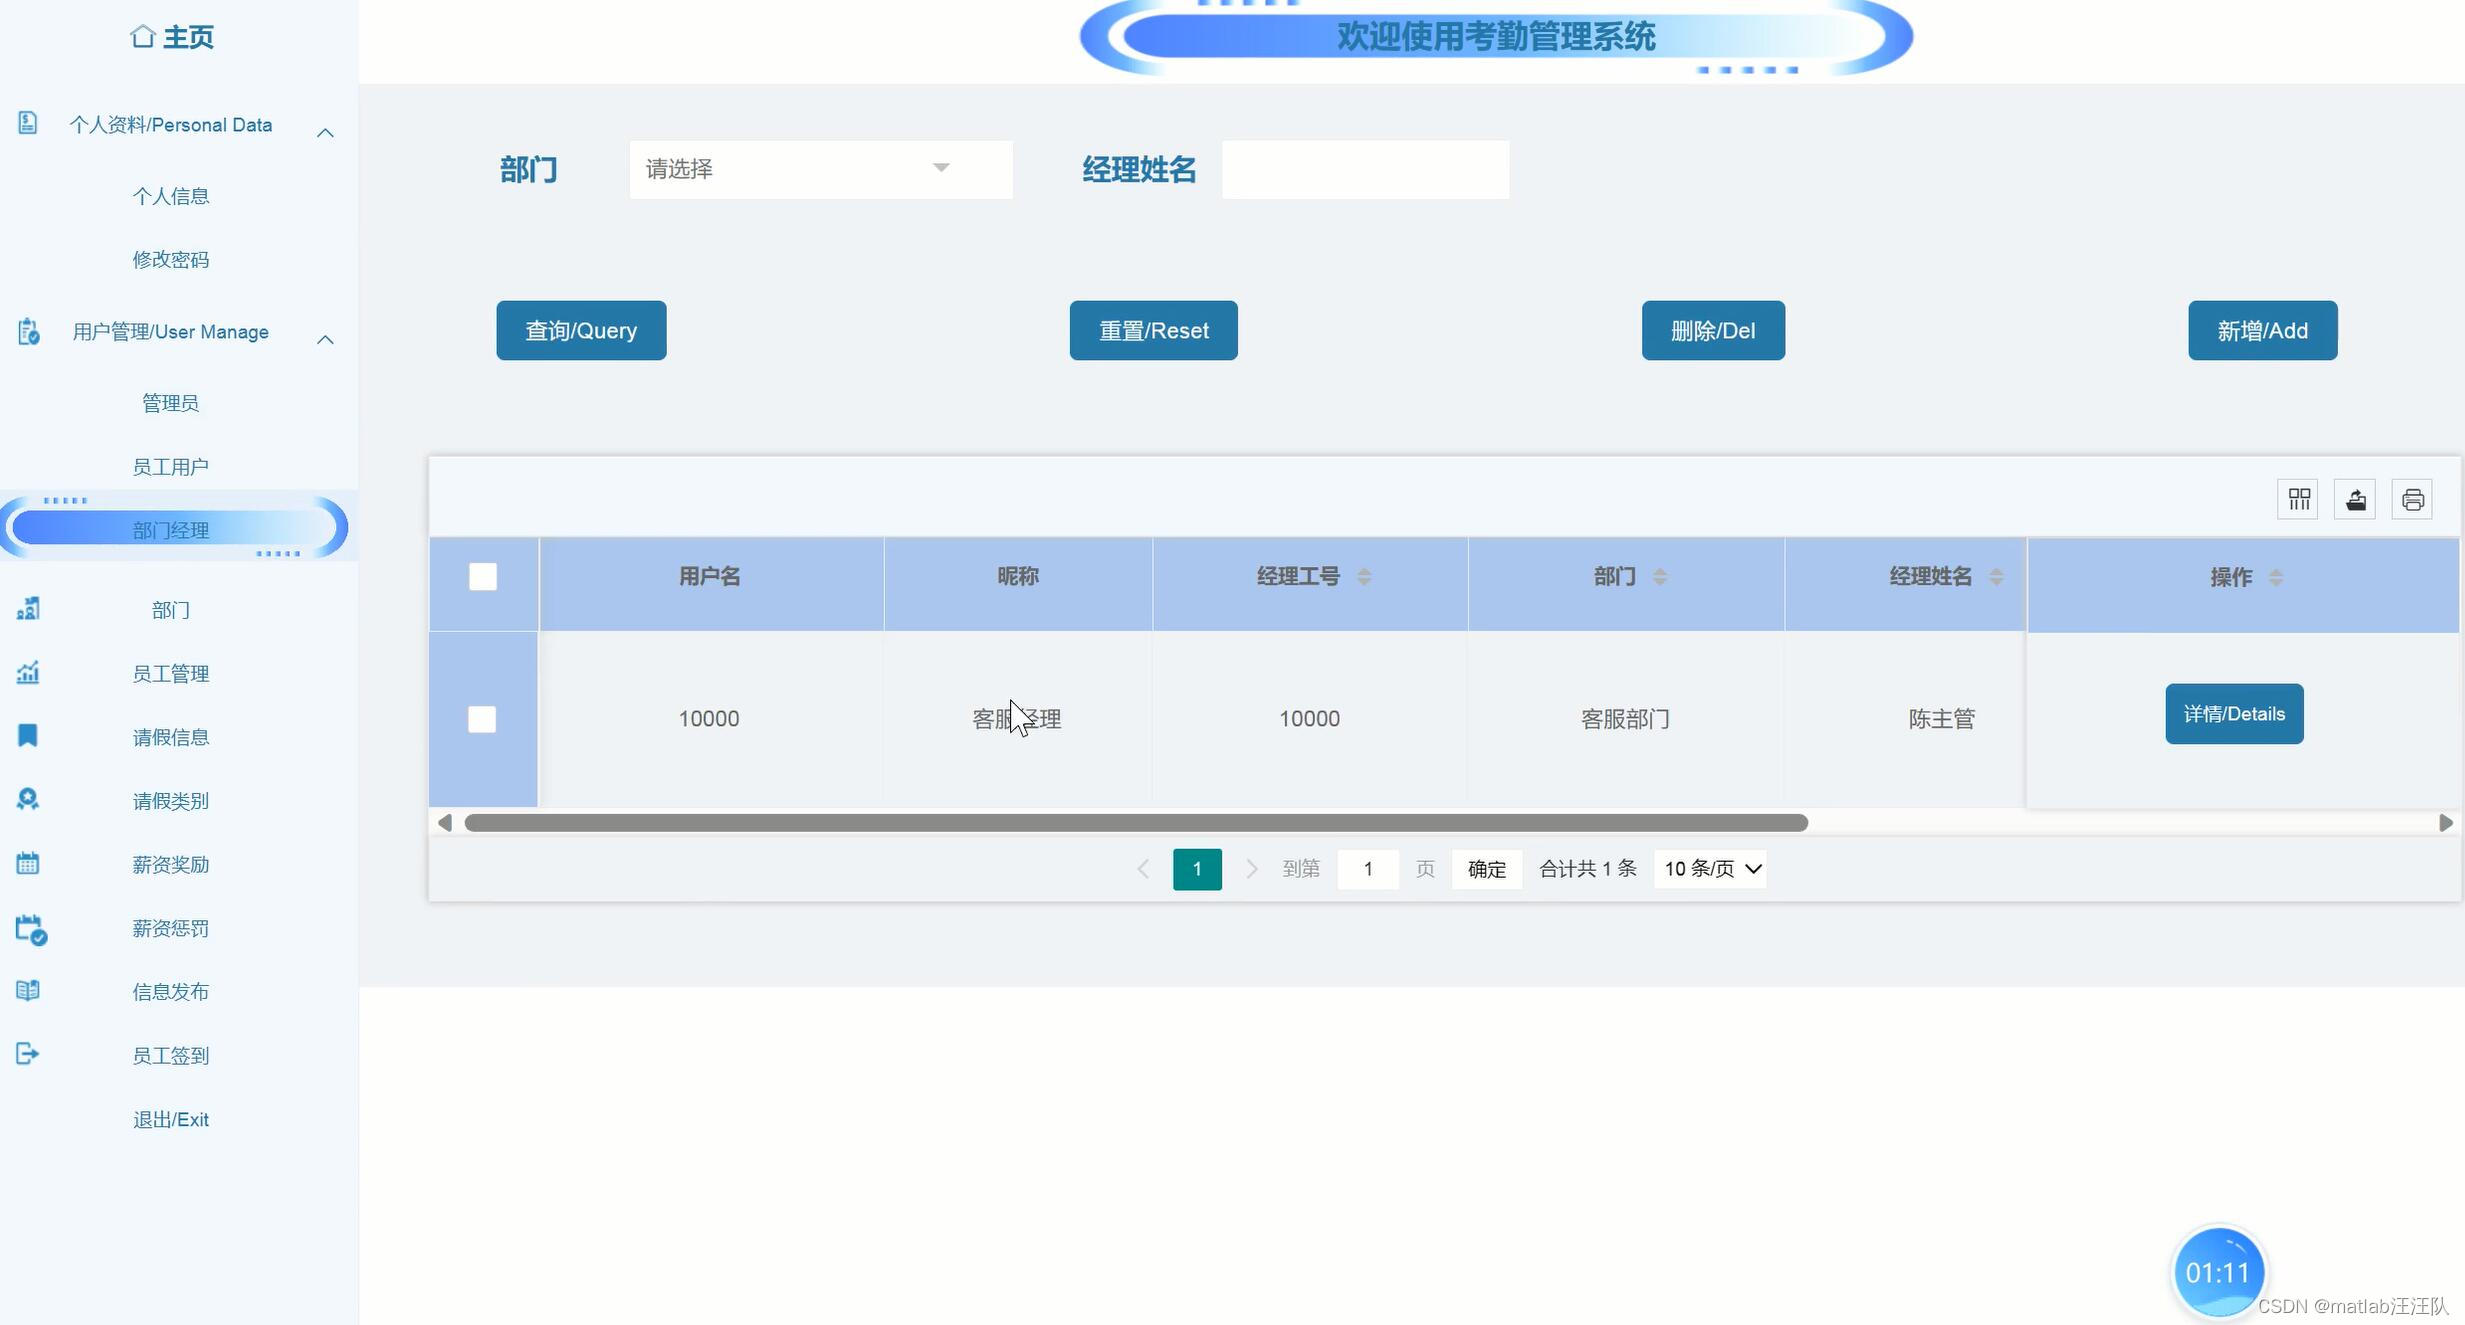
Task: Click the 详情/Details button for 陈主管
Action: click(x=2234, y=714)
